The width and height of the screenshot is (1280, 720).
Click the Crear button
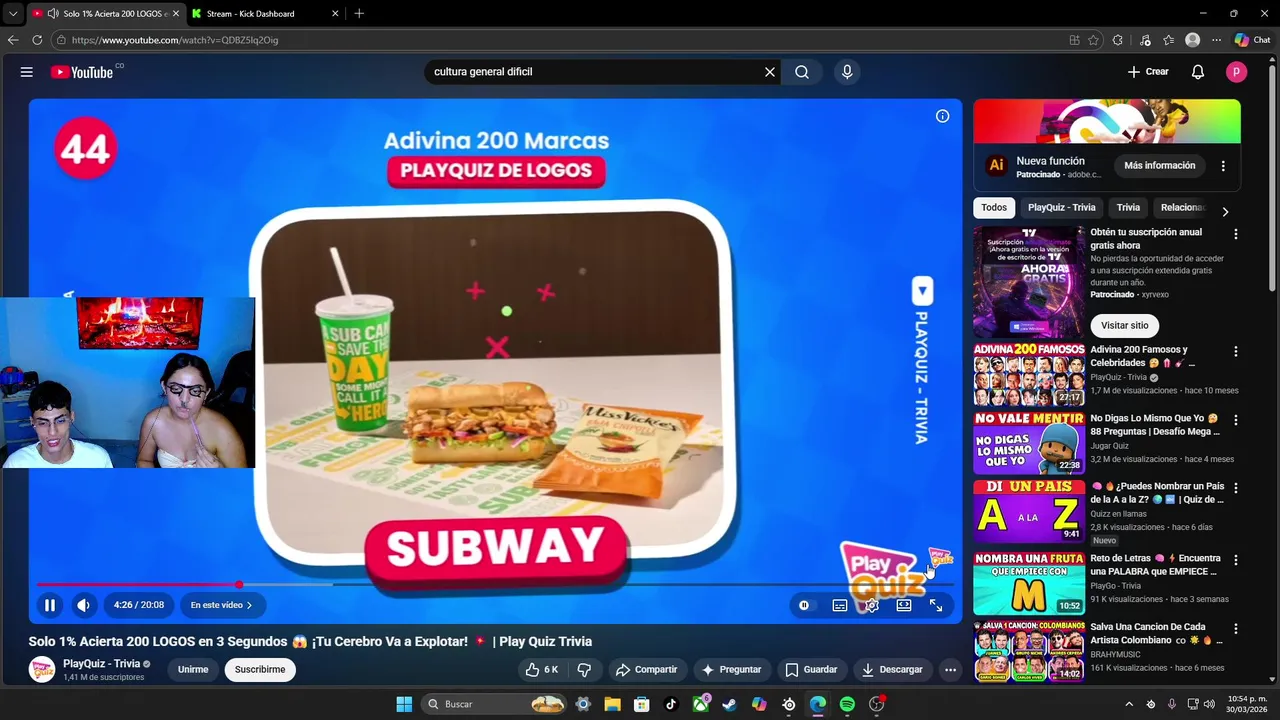click(1148, 72)
